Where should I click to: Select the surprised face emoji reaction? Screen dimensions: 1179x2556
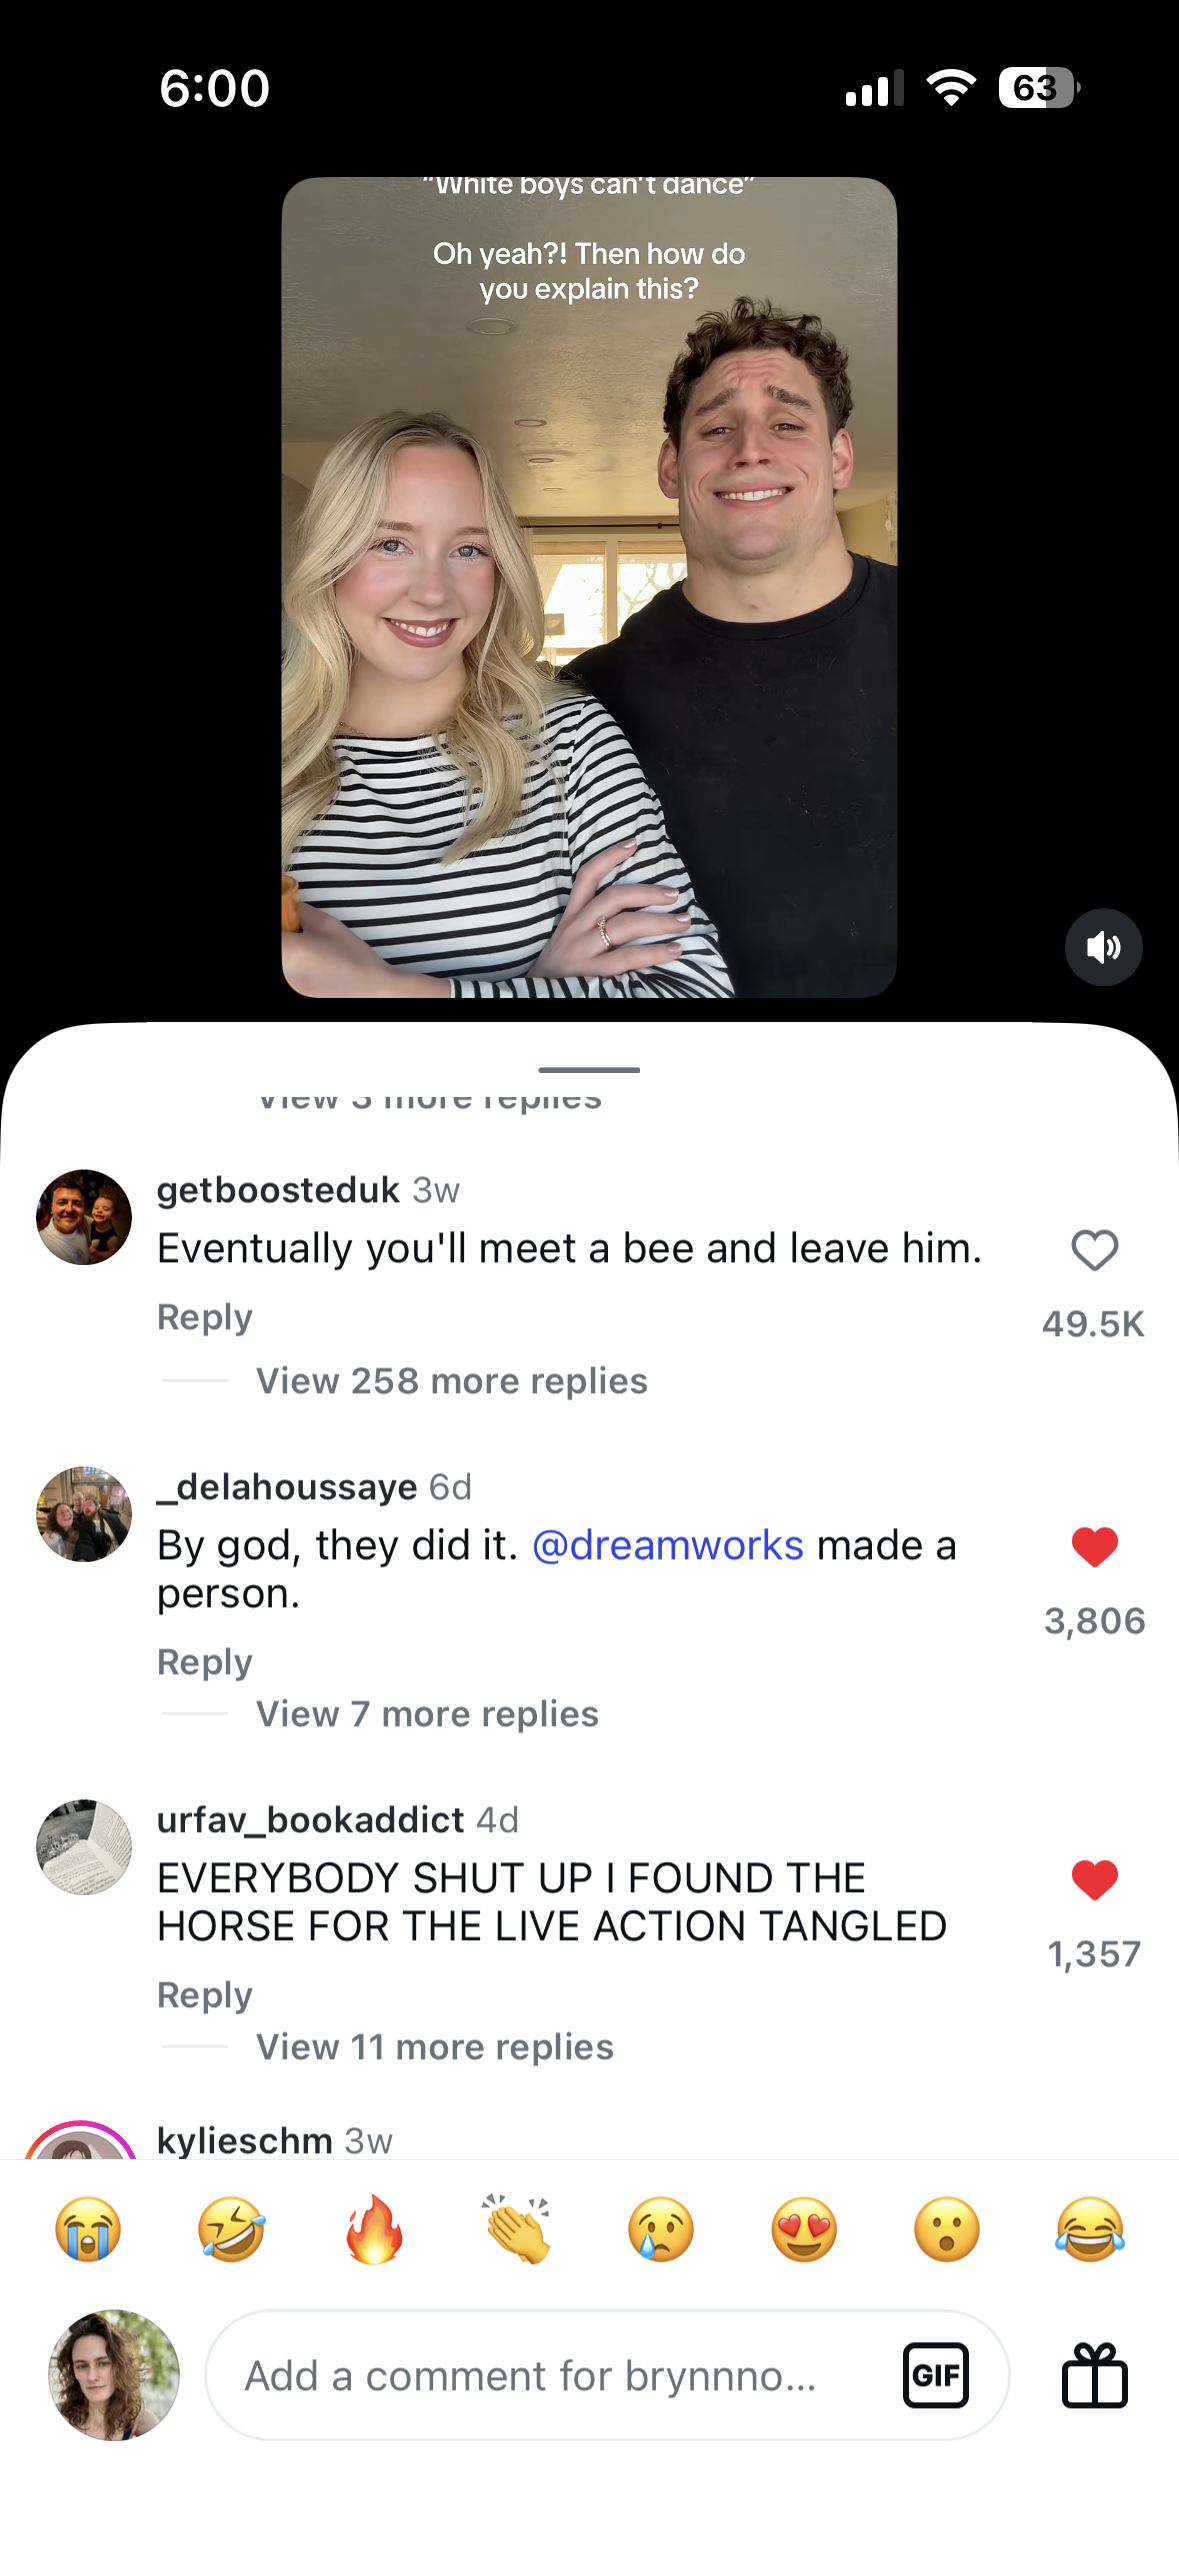point(947,2229)
